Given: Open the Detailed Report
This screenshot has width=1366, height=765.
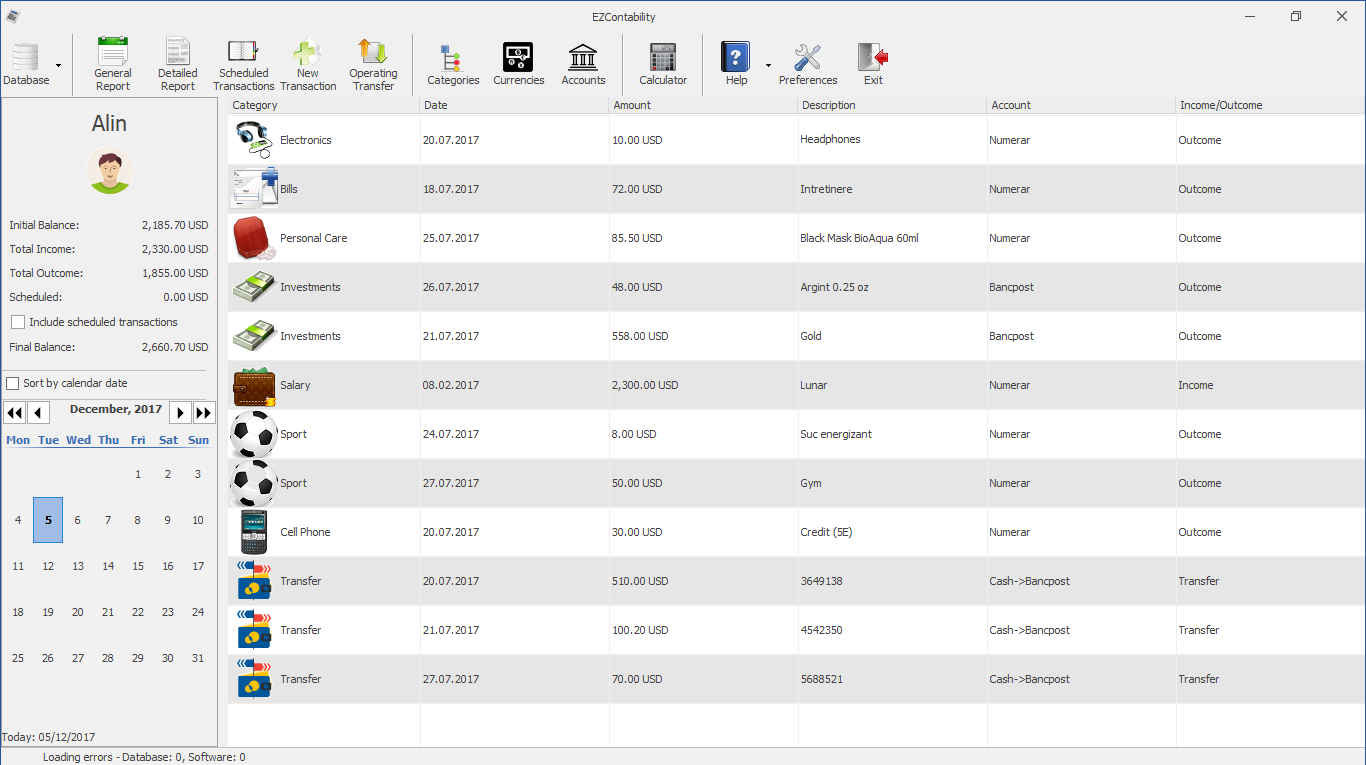Looking at the screenshot, I should pyautogui.click(x=178, y=65).
